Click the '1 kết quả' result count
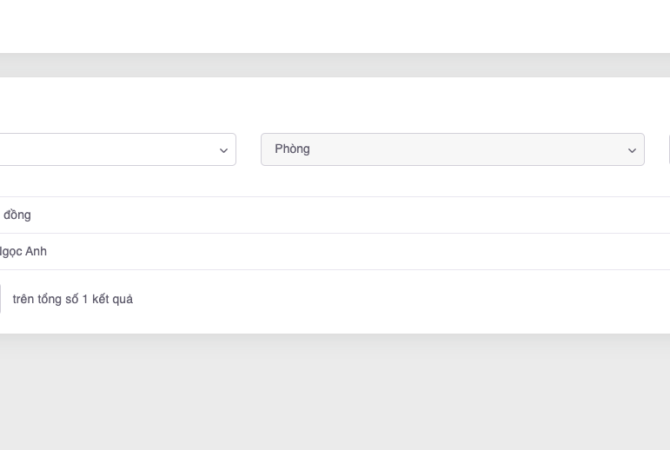 pos(107,299)
